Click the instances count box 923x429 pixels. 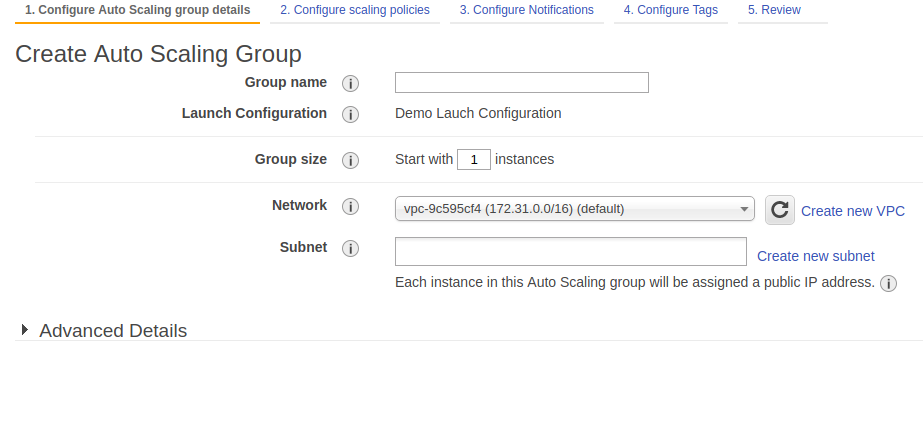point(474,159)
